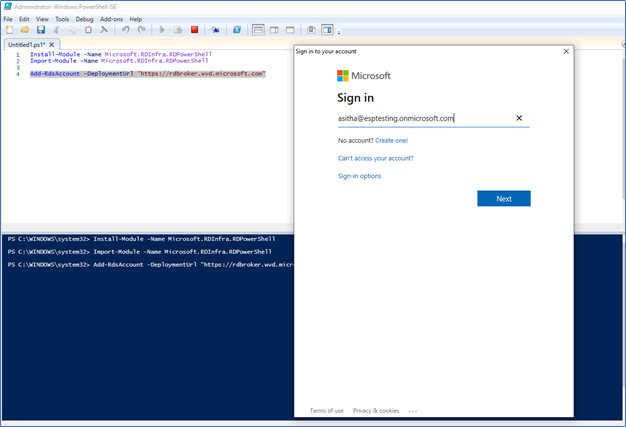Show script pane on top icon

pos(258,30)
